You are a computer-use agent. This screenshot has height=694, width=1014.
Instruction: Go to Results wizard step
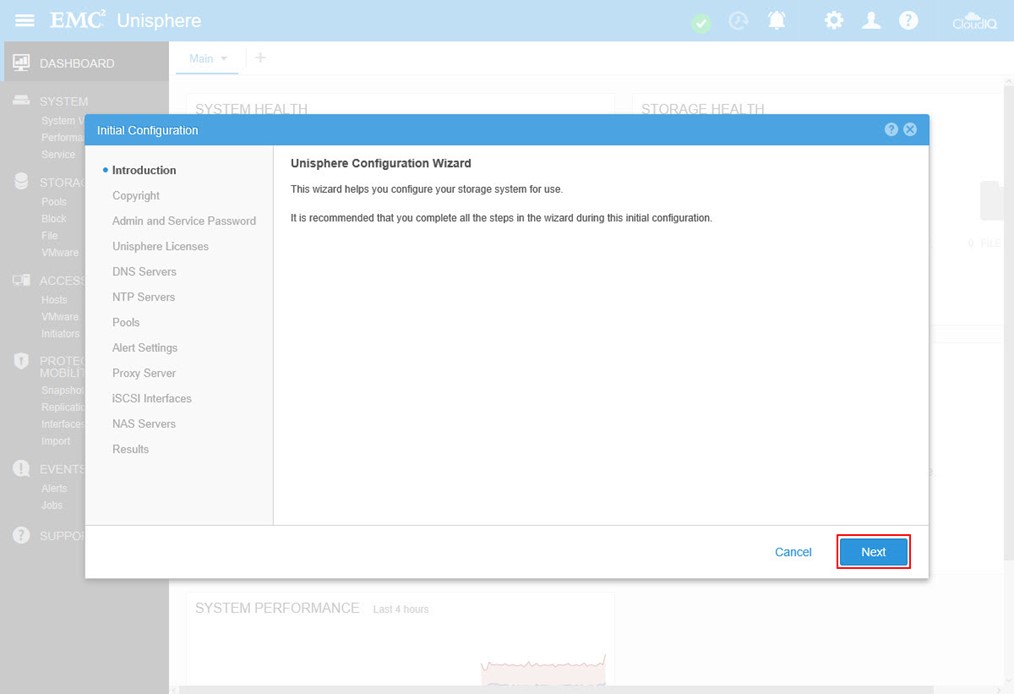pyautogui.click(x=131, y=449)
